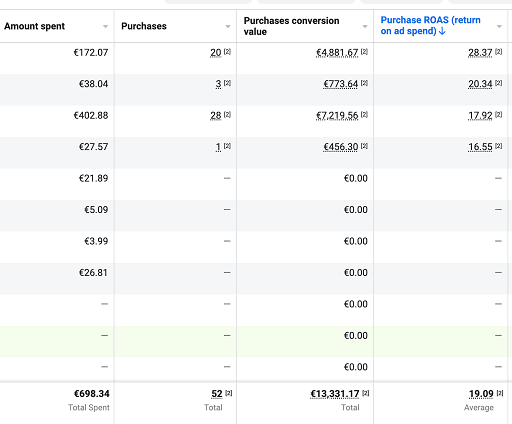Open the Purchases conversion value column dropdown
The height and width of the screenshot is (424, 512).
[x=365, y=26]
